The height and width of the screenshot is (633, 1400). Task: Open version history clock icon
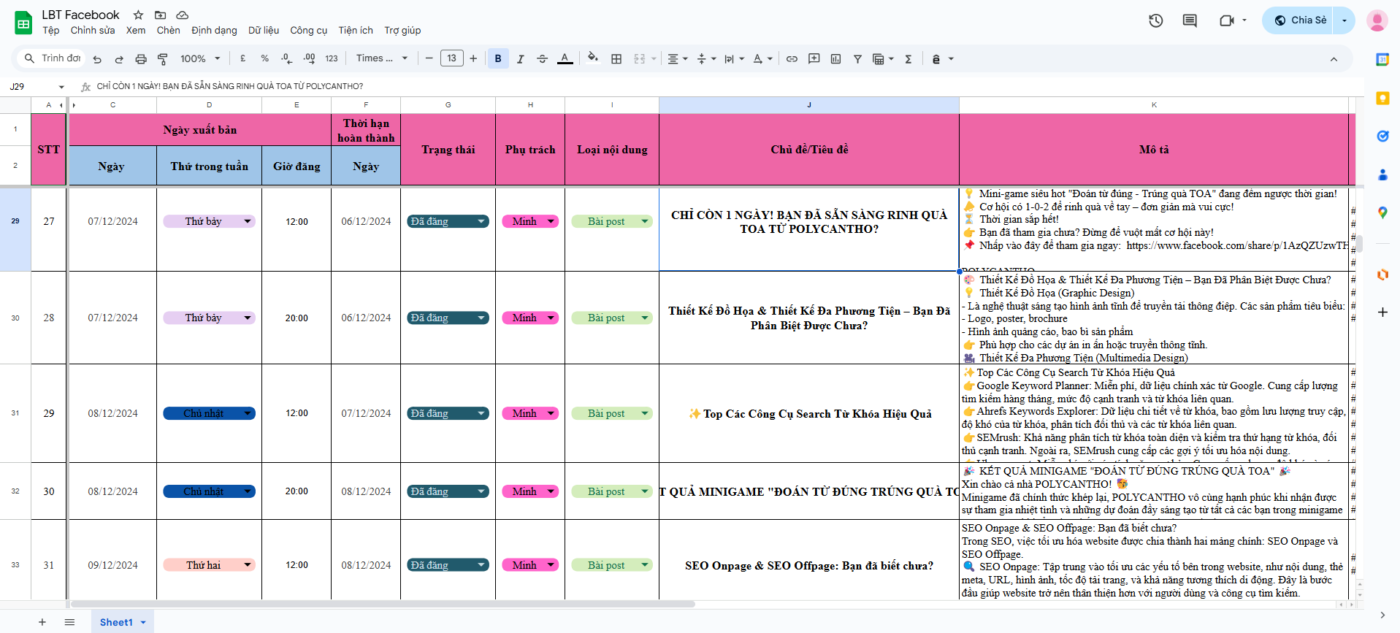[x=1156, y=20]
